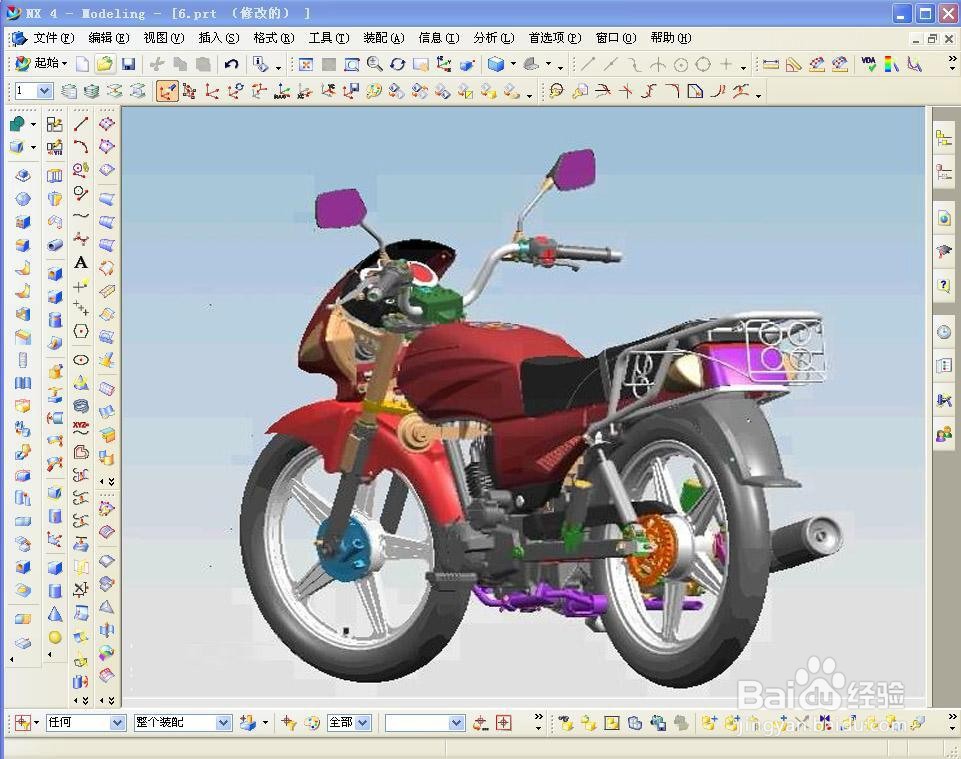Click the Fit view icon
This screenshot has width=961, height=759.
(305, 64)
